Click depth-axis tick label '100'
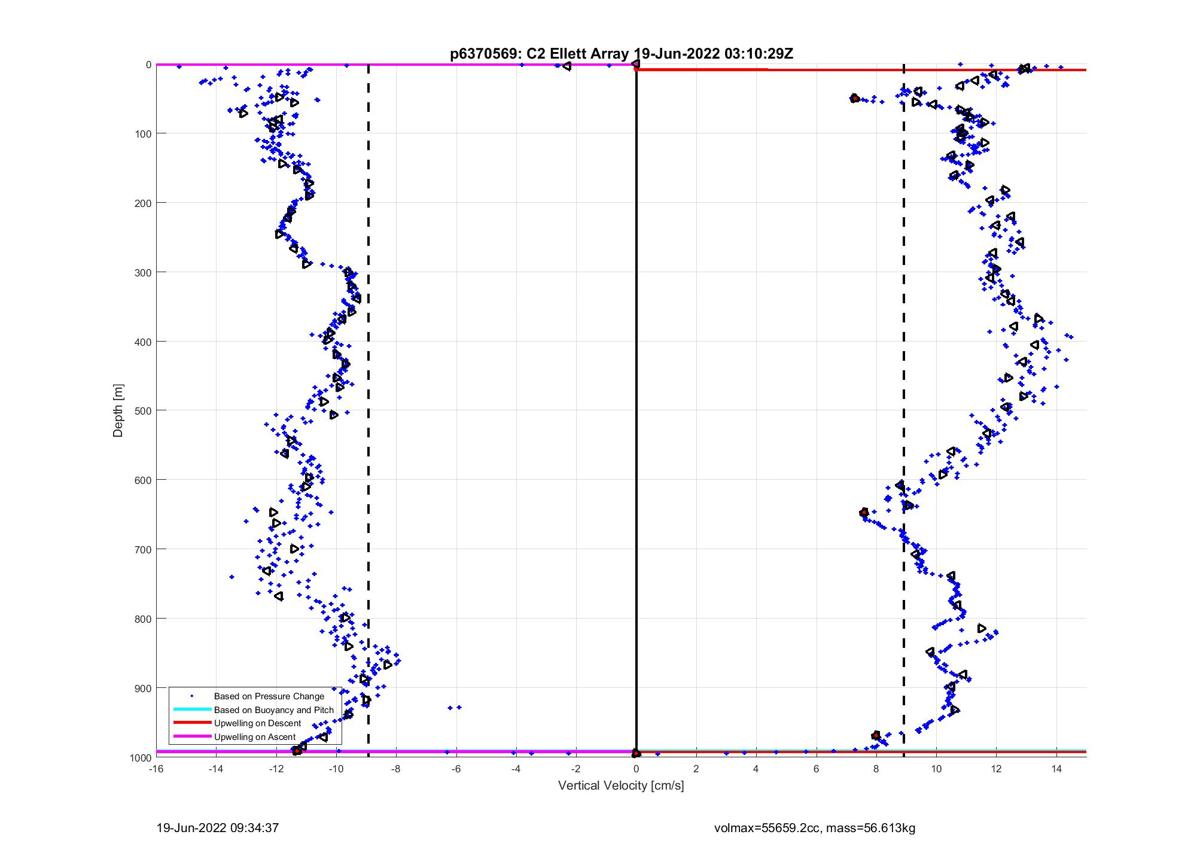This screenshot has width=1200, height=851. (142, 134)
